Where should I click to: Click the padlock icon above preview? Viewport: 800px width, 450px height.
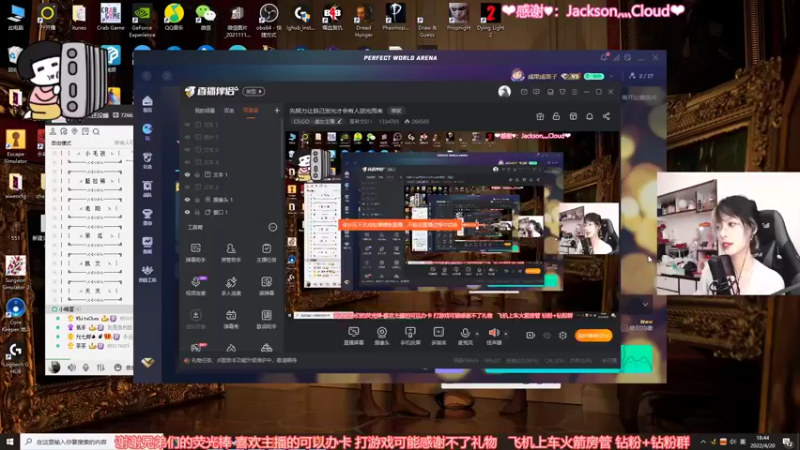(556, 116)
